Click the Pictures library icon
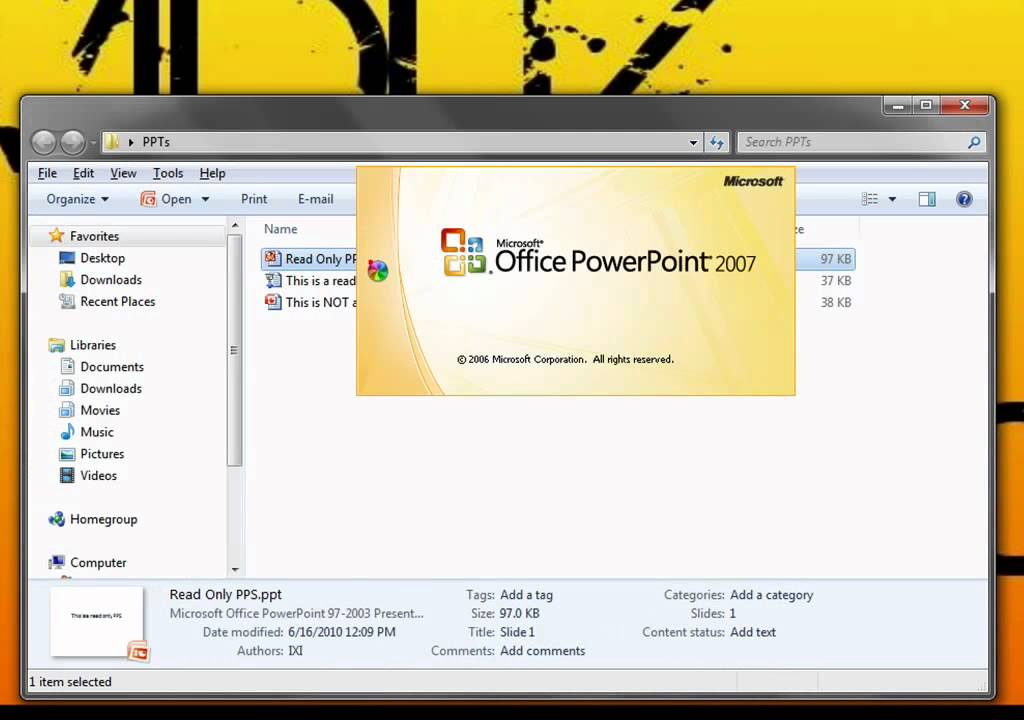Image resolution: width=1024 pixels, height=720 pixels. (x=67, y=453)
